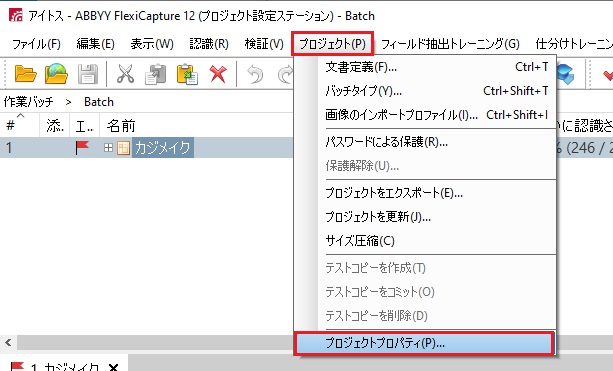Choose サイズ圧縮(C) menu entry
613x371 pixels.
coord(437,241)
